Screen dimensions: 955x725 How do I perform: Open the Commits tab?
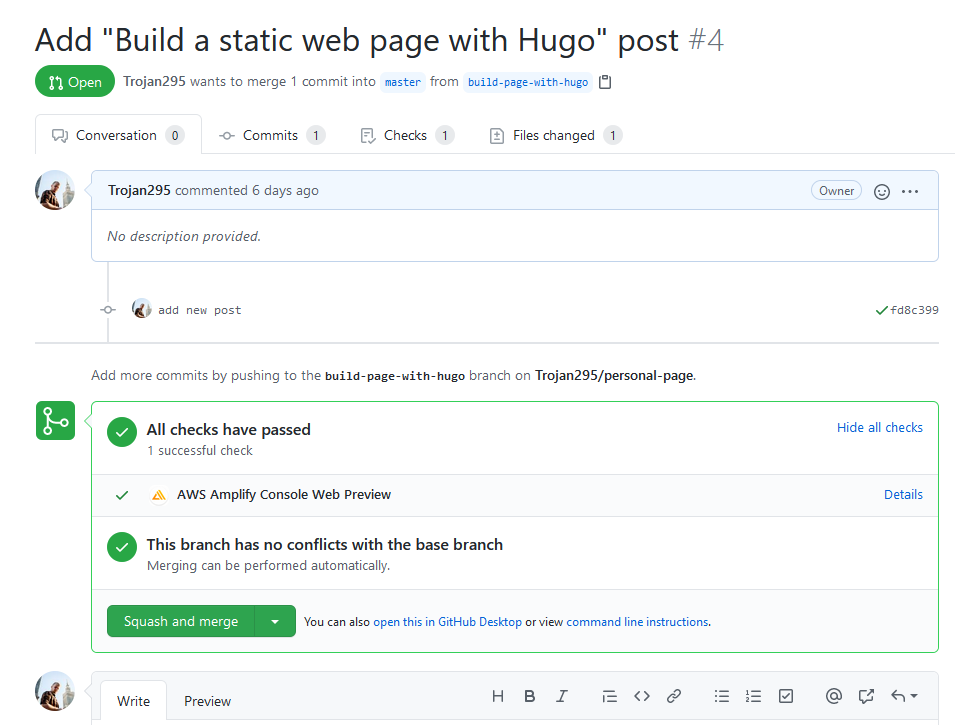click(272, 135)
